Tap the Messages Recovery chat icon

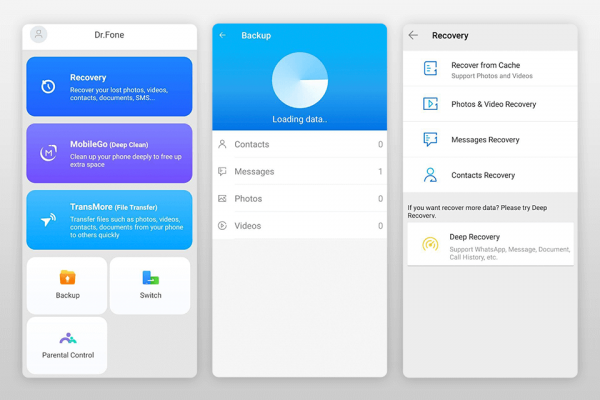(430, 139)
